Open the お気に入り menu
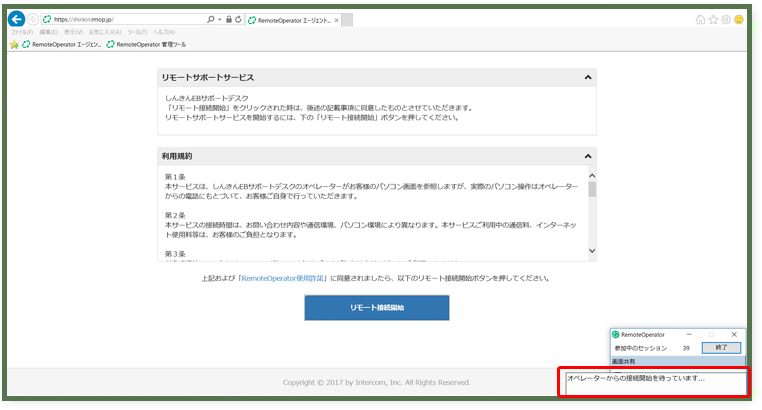The height and width of the screenshot is (410, 762). (102, 32)
